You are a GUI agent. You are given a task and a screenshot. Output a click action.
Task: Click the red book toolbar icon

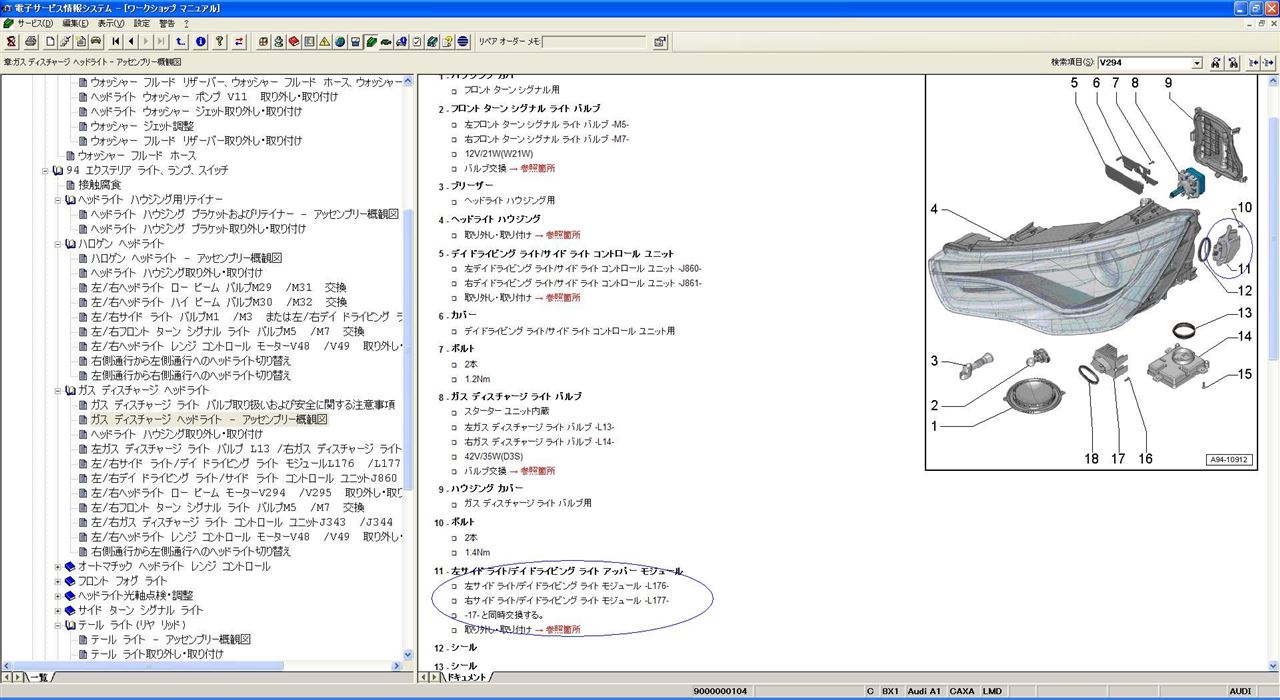tap(294, 42)
